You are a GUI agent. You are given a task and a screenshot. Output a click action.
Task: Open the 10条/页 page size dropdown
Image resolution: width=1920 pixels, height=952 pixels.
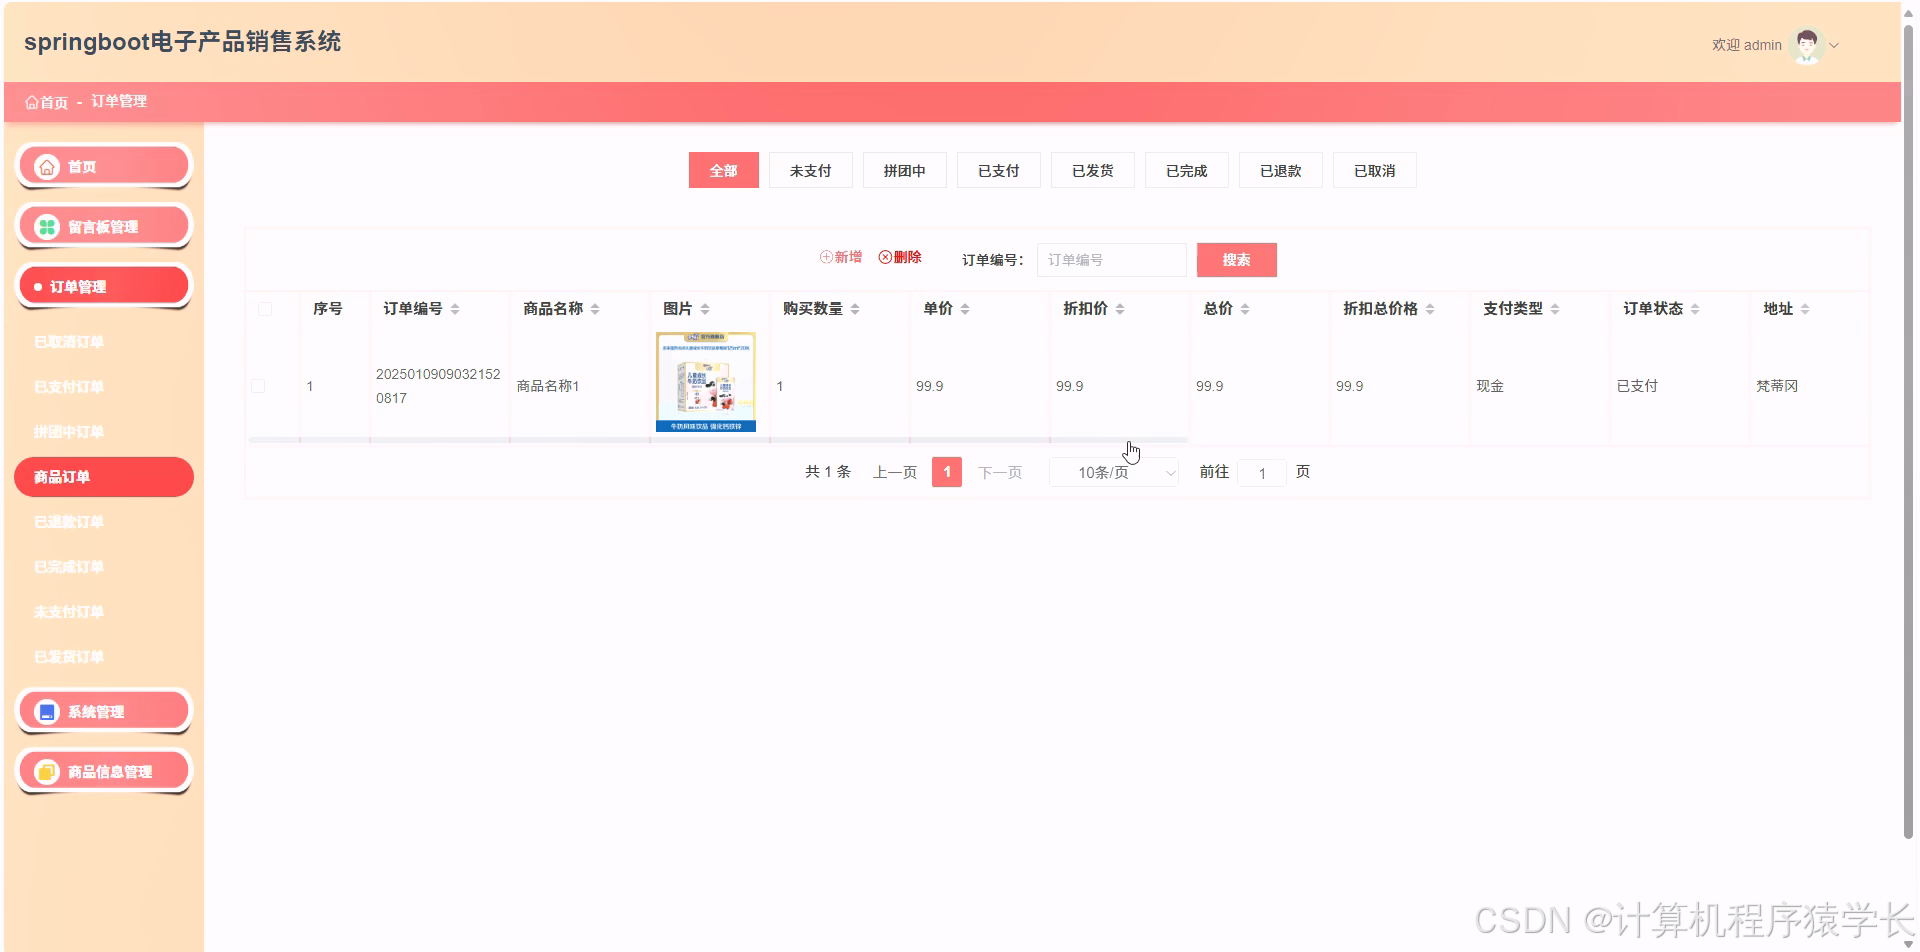click(1113, 471)
